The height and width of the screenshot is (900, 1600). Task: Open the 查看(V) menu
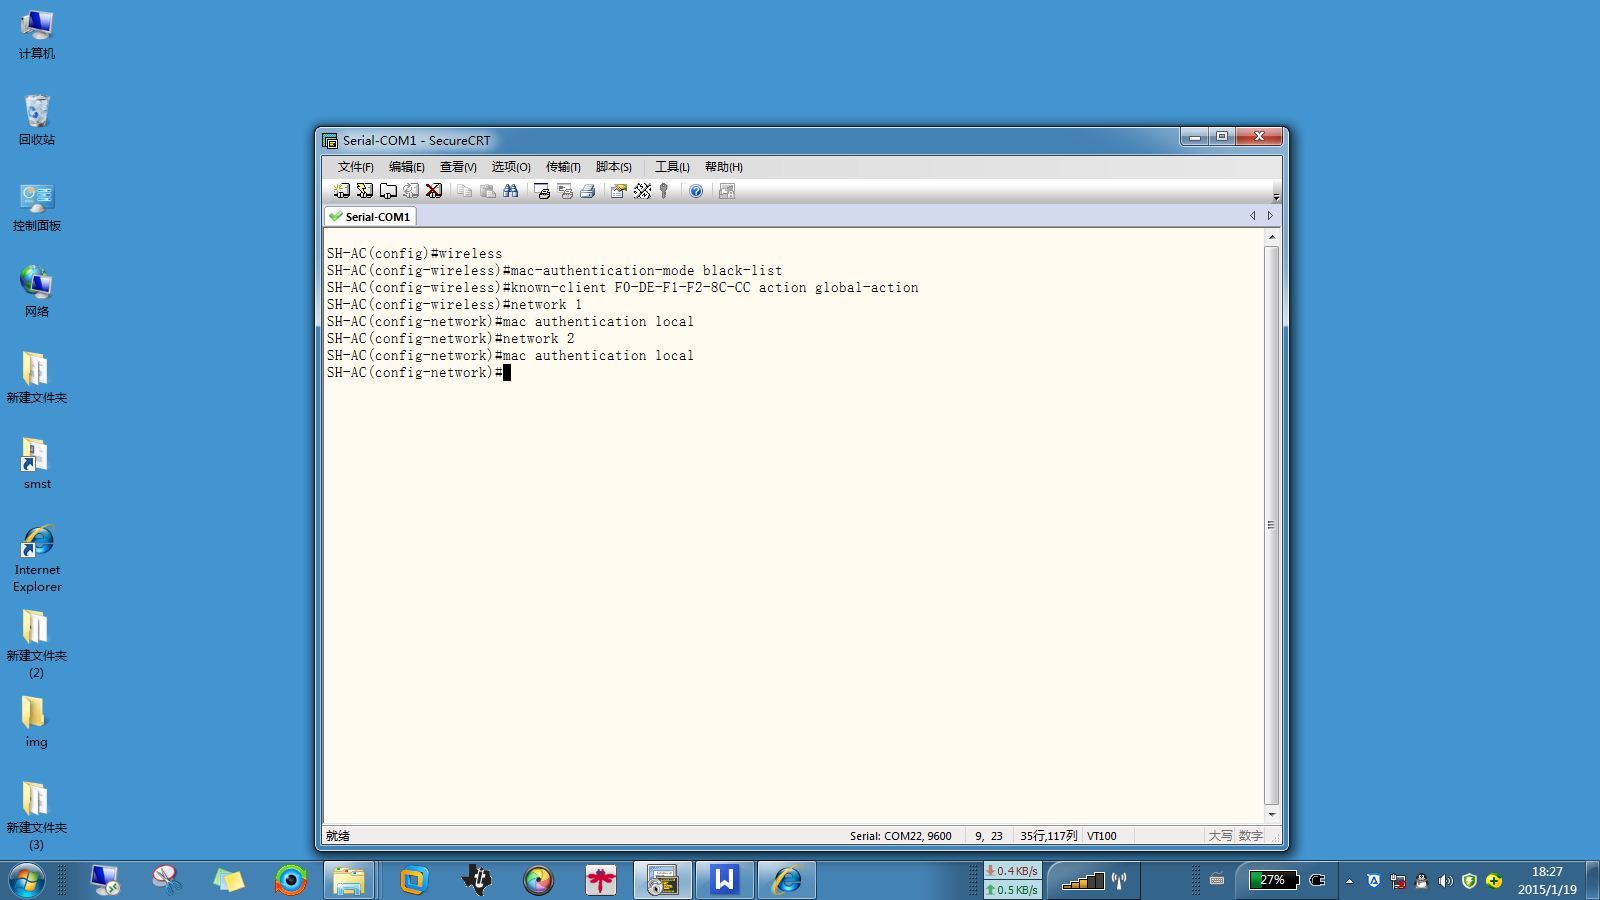tap(458, 167)
